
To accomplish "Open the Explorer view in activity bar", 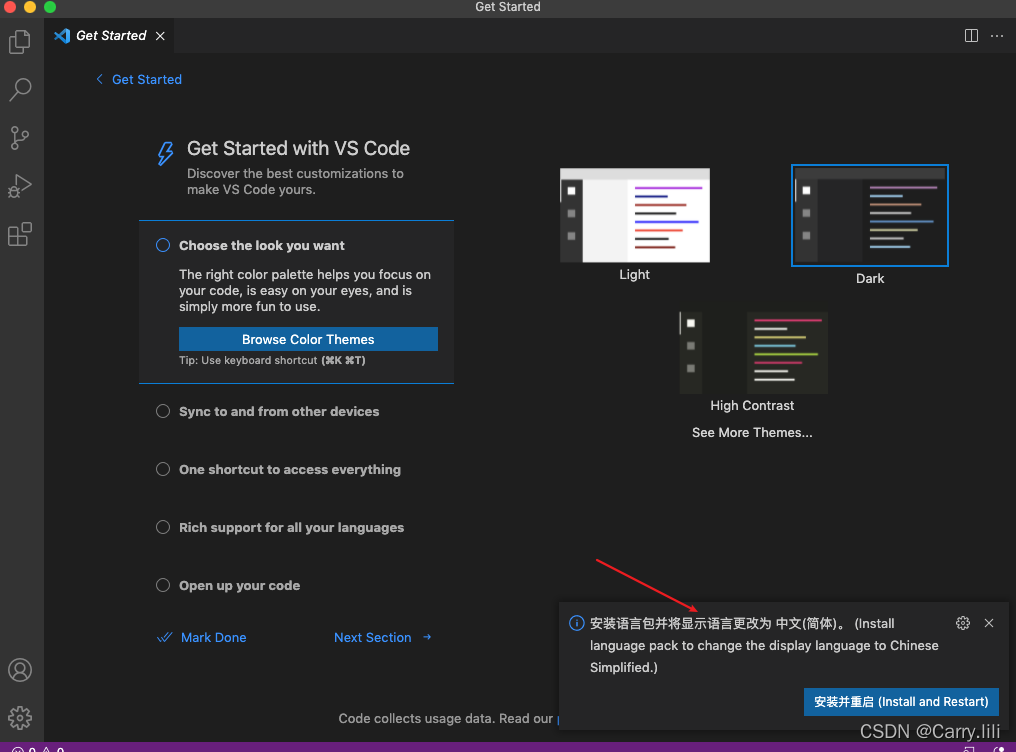I will tap(20, 42).
